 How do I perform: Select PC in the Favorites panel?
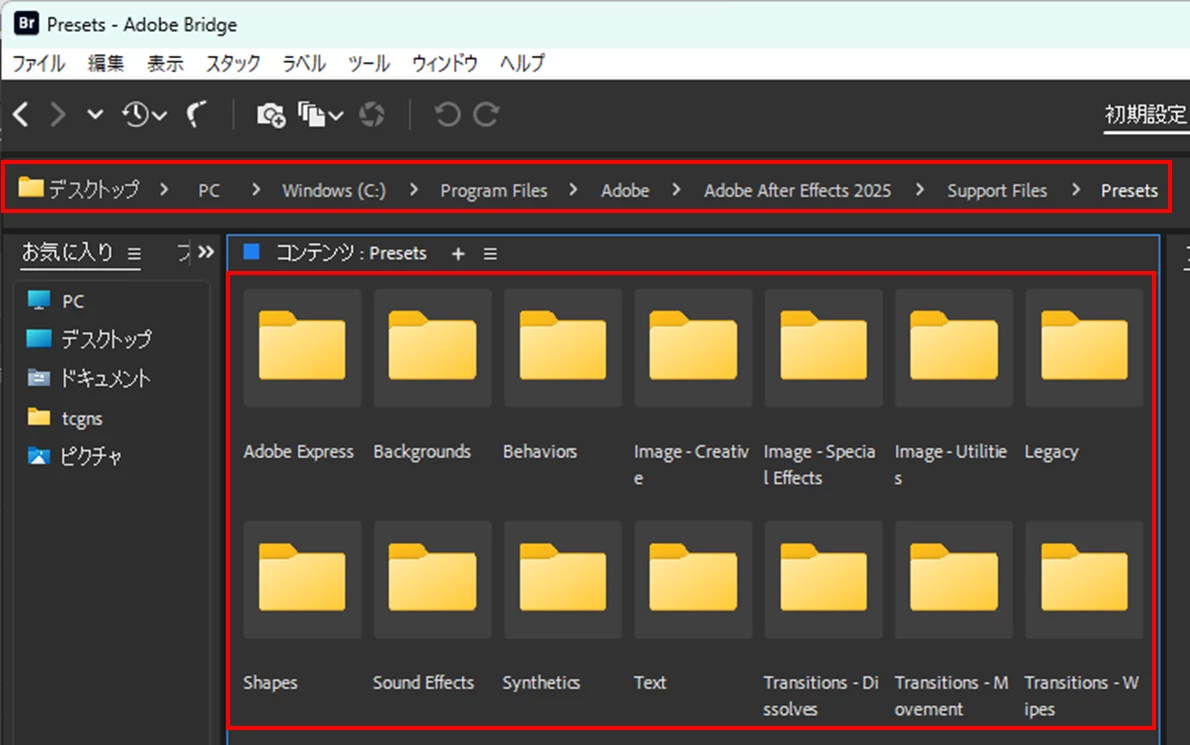55,301
